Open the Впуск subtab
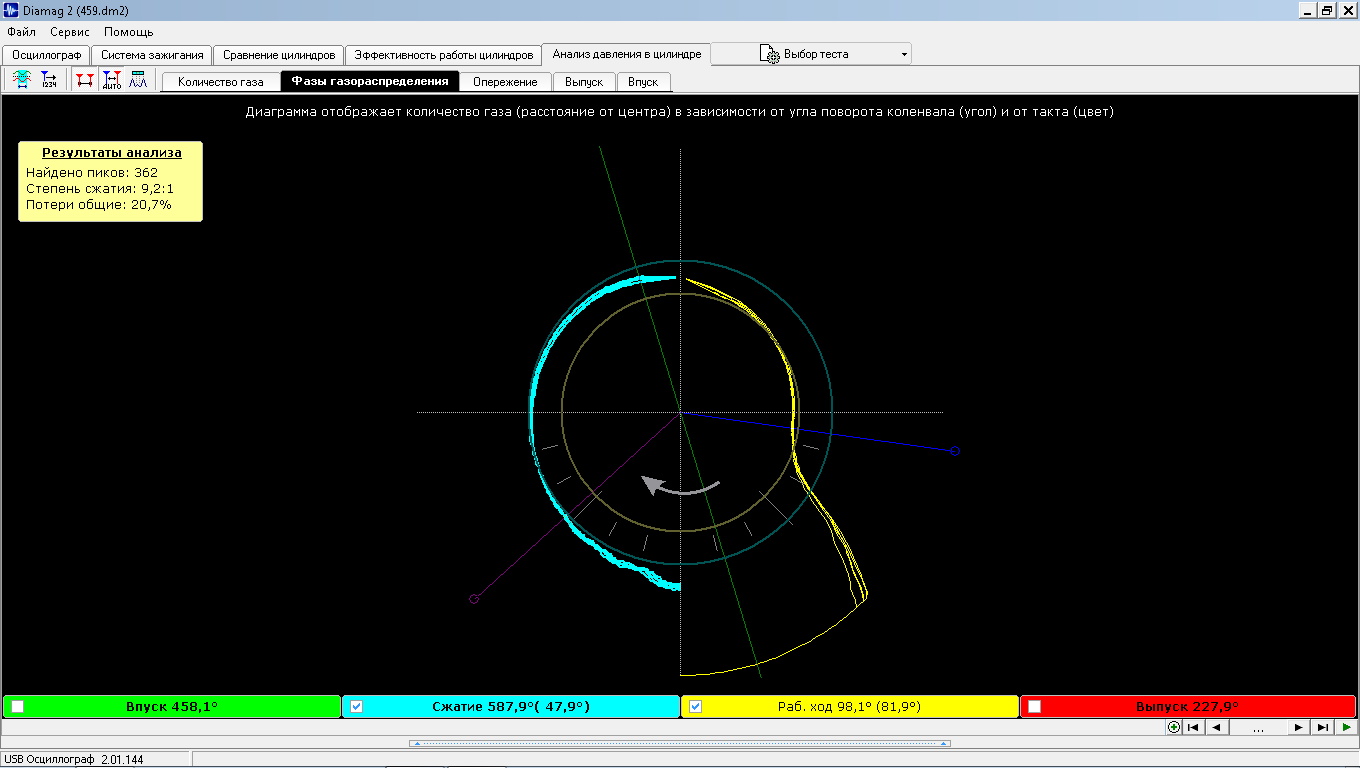 tap(643, 82)
